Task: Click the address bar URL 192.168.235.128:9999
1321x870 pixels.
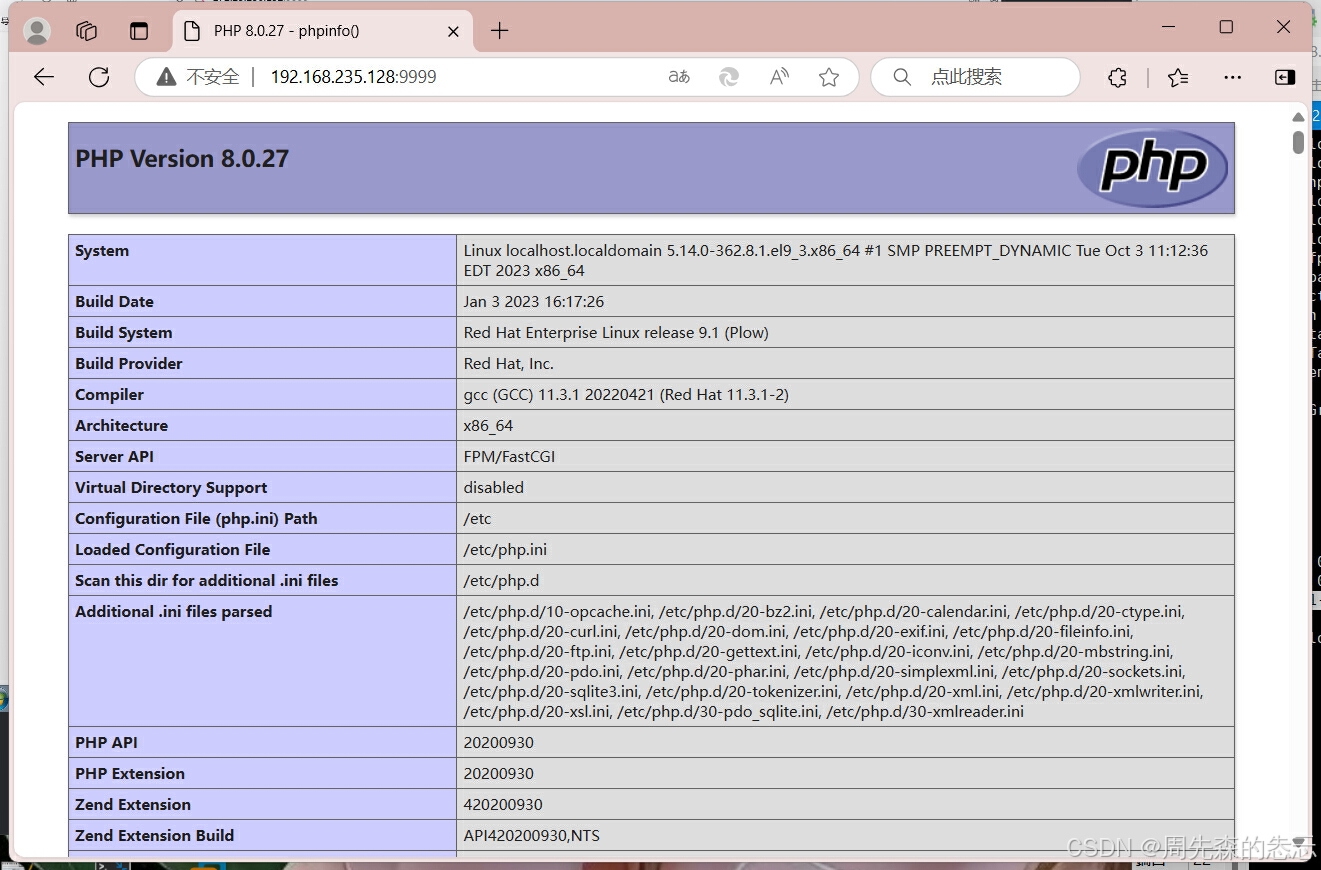Action: click(353, 77)
